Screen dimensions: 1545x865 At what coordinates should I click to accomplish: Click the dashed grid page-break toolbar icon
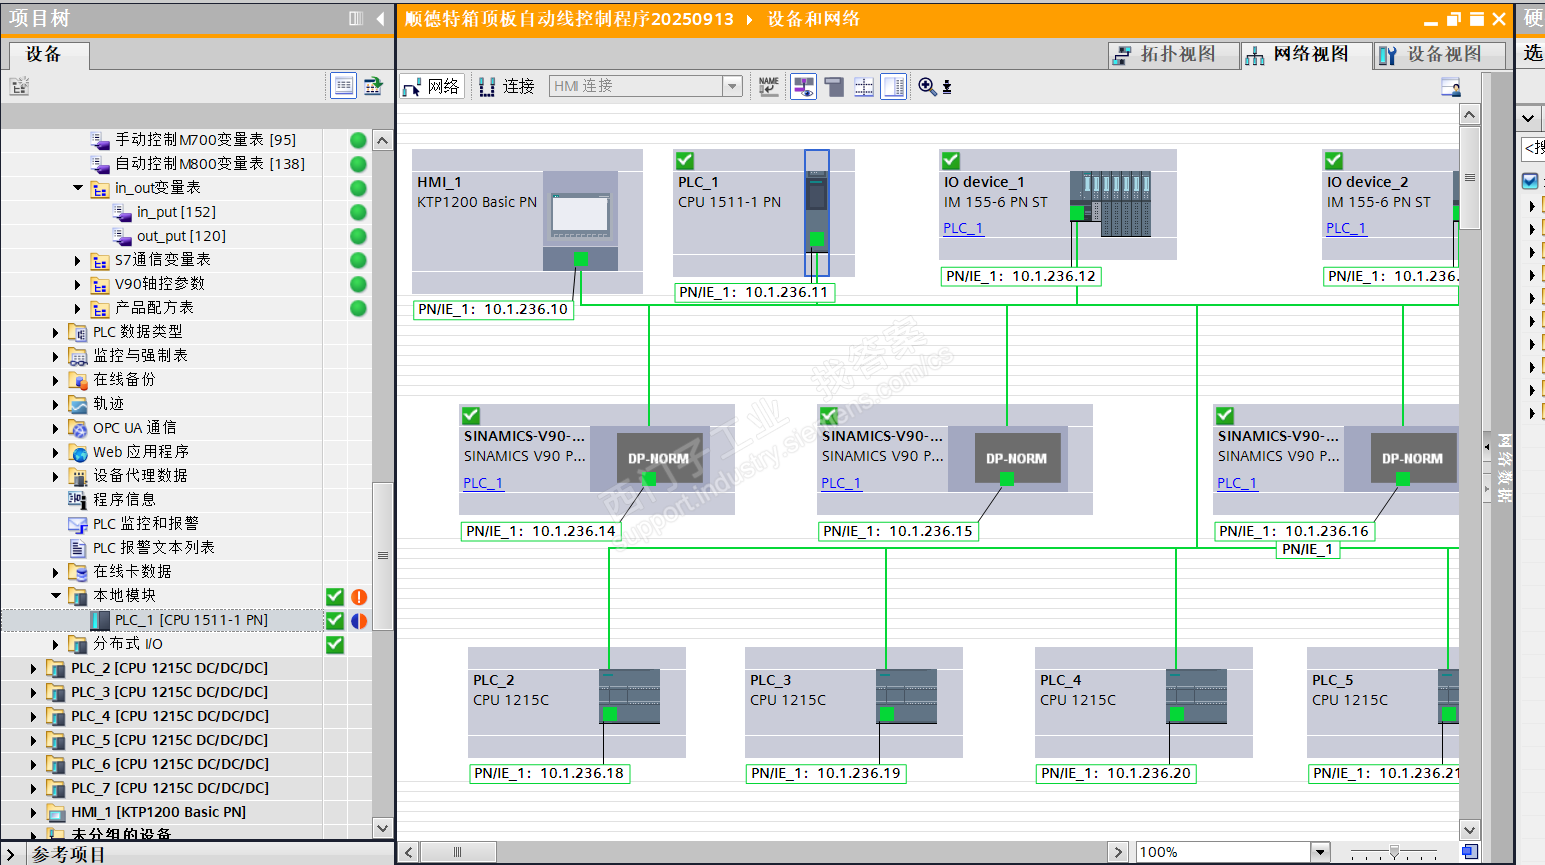point(864,87)
